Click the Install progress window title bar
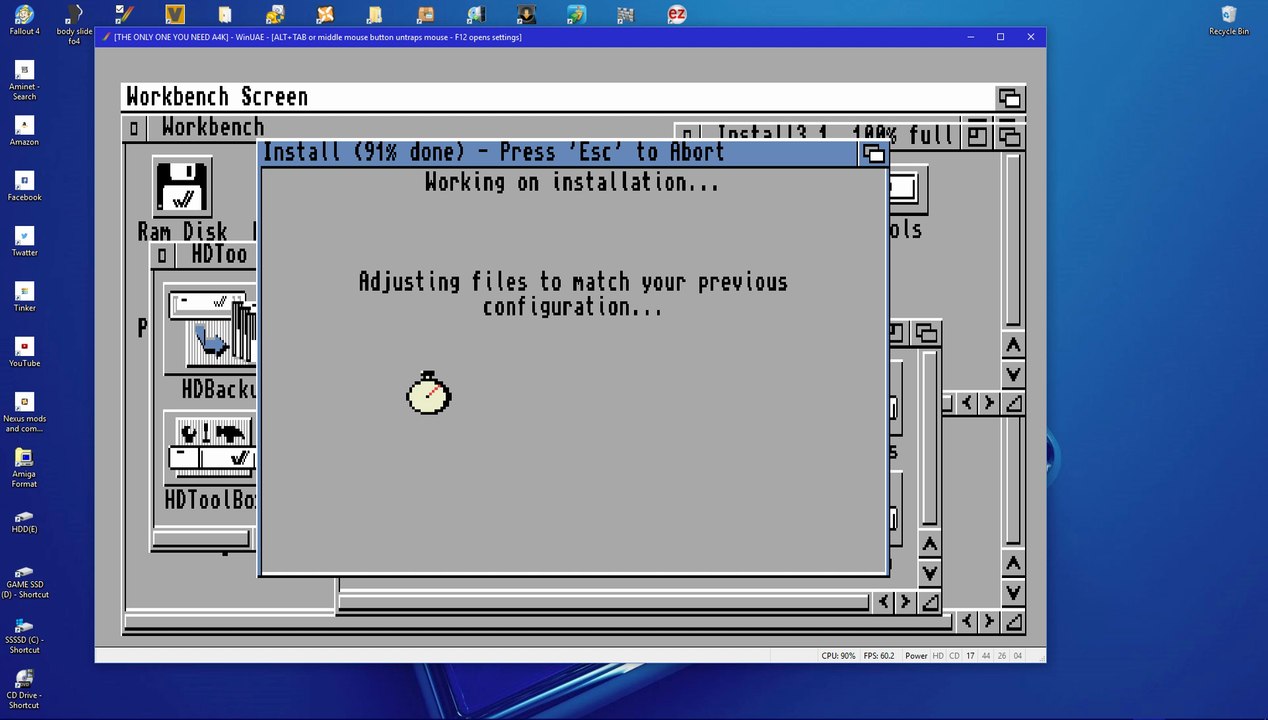 (560, 153)
